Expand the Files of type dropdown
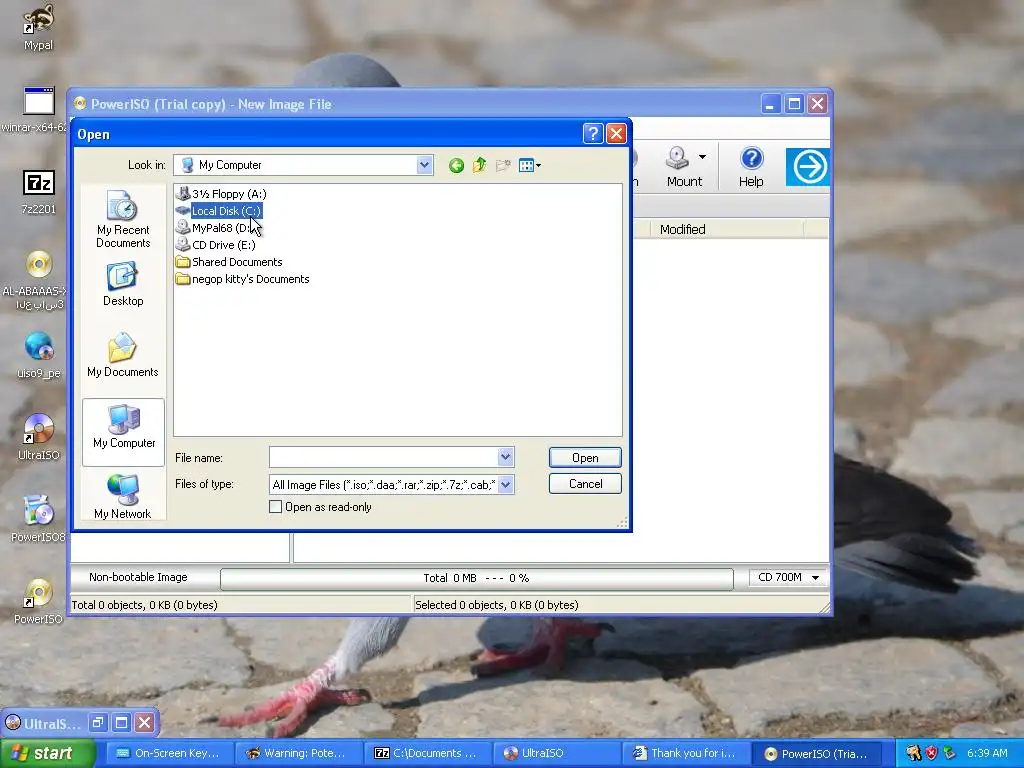 pos(505,485)
